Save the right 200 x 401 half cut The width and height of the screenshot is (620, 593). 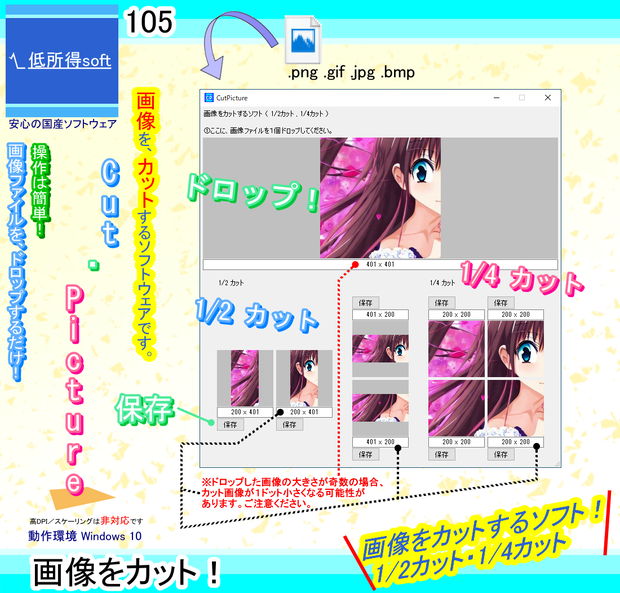289,425
